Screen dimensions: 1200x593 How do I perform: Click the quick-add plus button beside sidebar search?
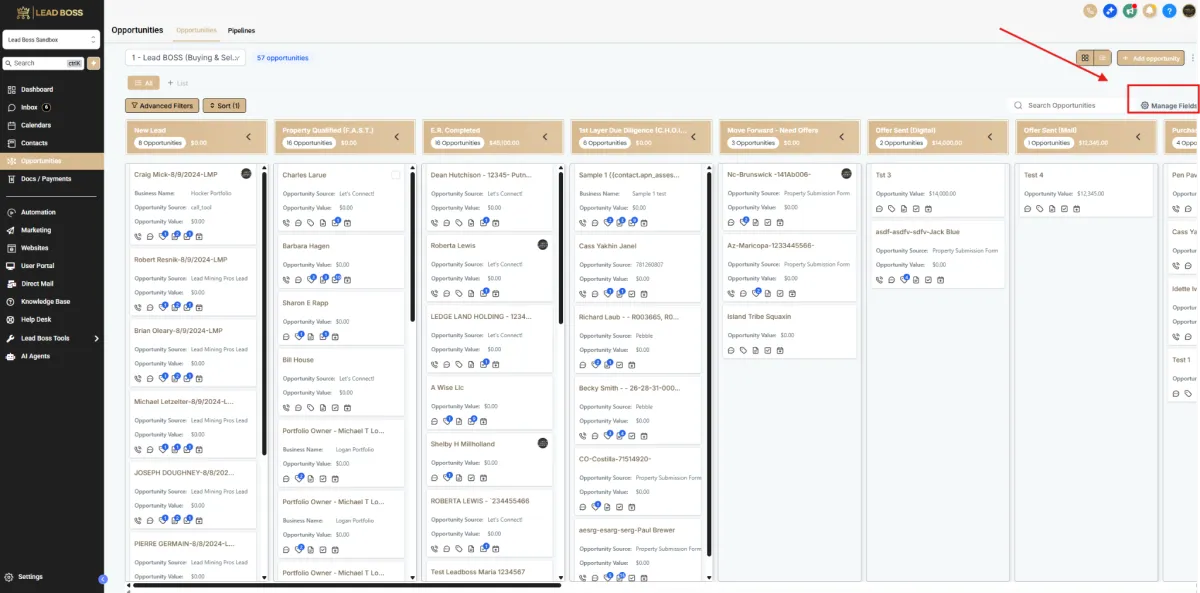[94, 63]
